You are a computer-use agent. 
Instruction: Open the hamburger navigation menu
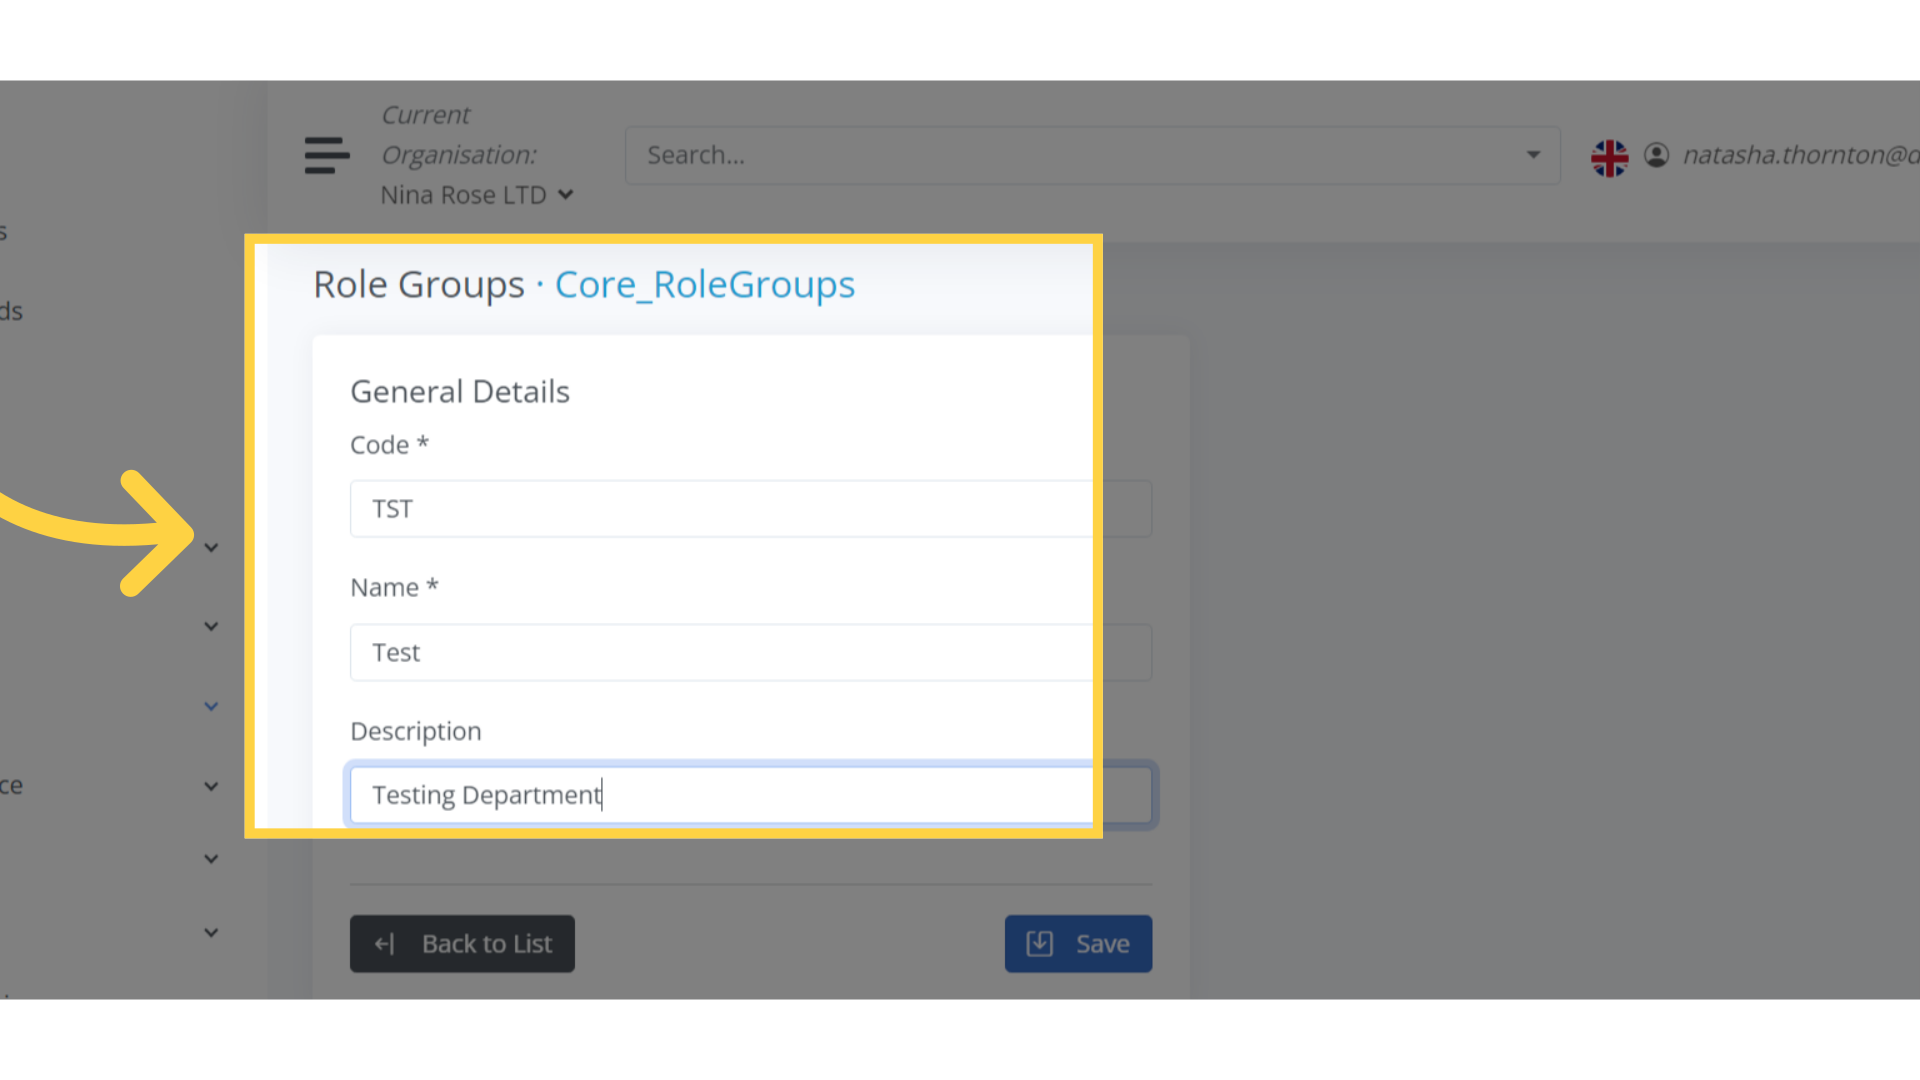click(326, 155)
